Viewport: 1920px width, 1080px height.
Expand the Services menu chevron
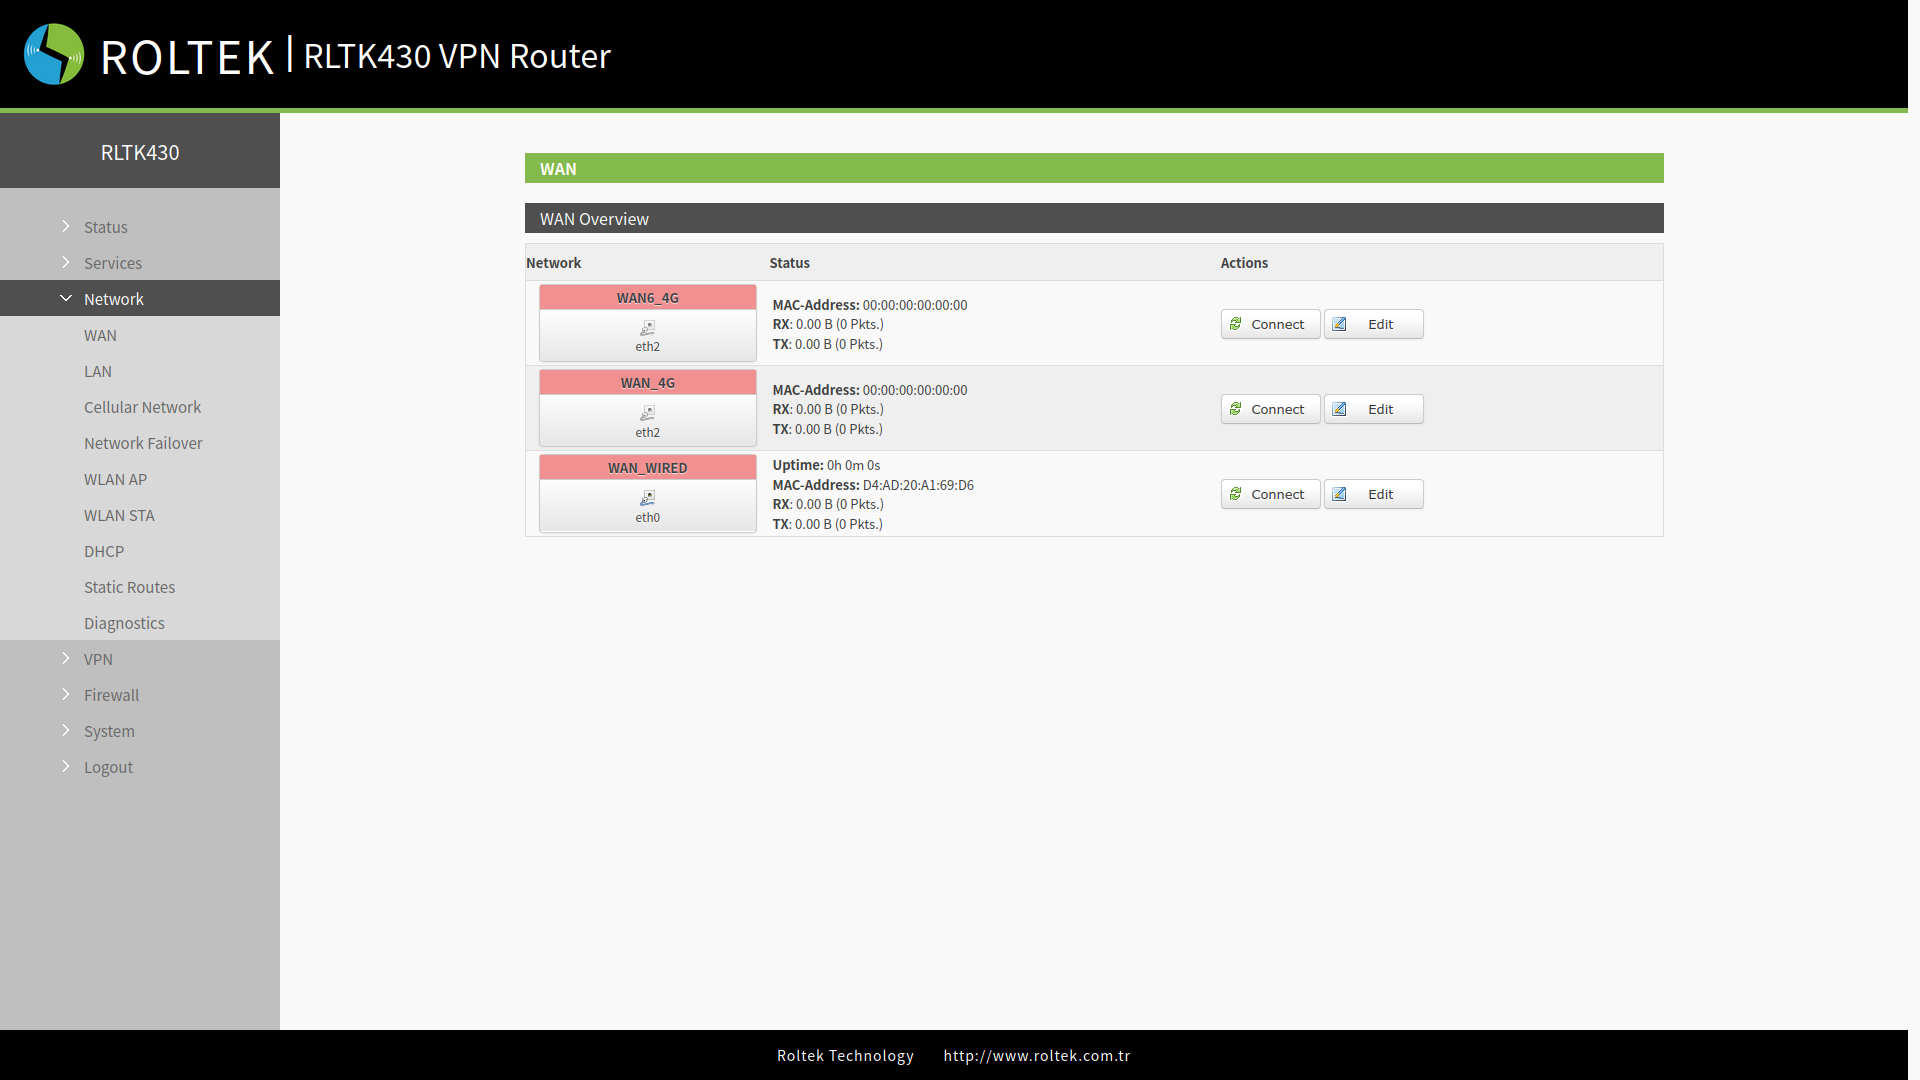pyautogui.click(x=66, y=262)
